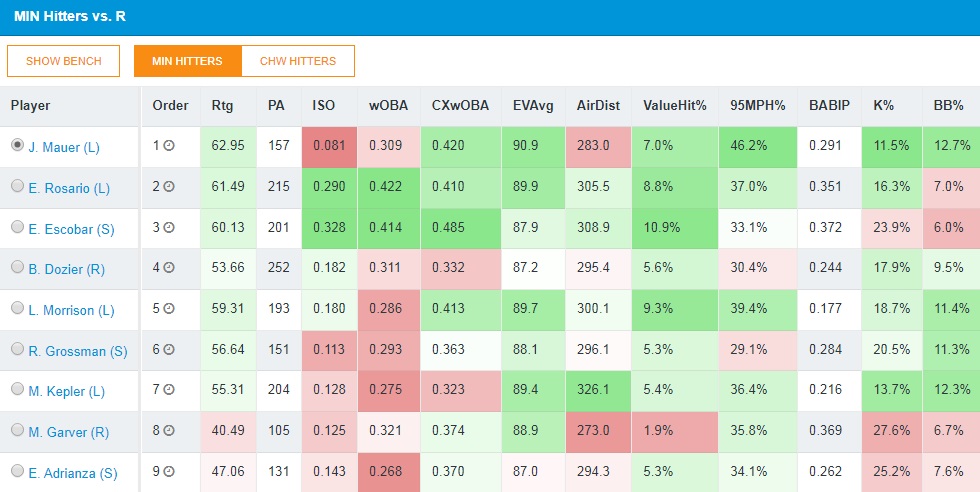Sort by the 95MPH% column header
Viewport: 980px width, 492px height.
click(758, 106)
